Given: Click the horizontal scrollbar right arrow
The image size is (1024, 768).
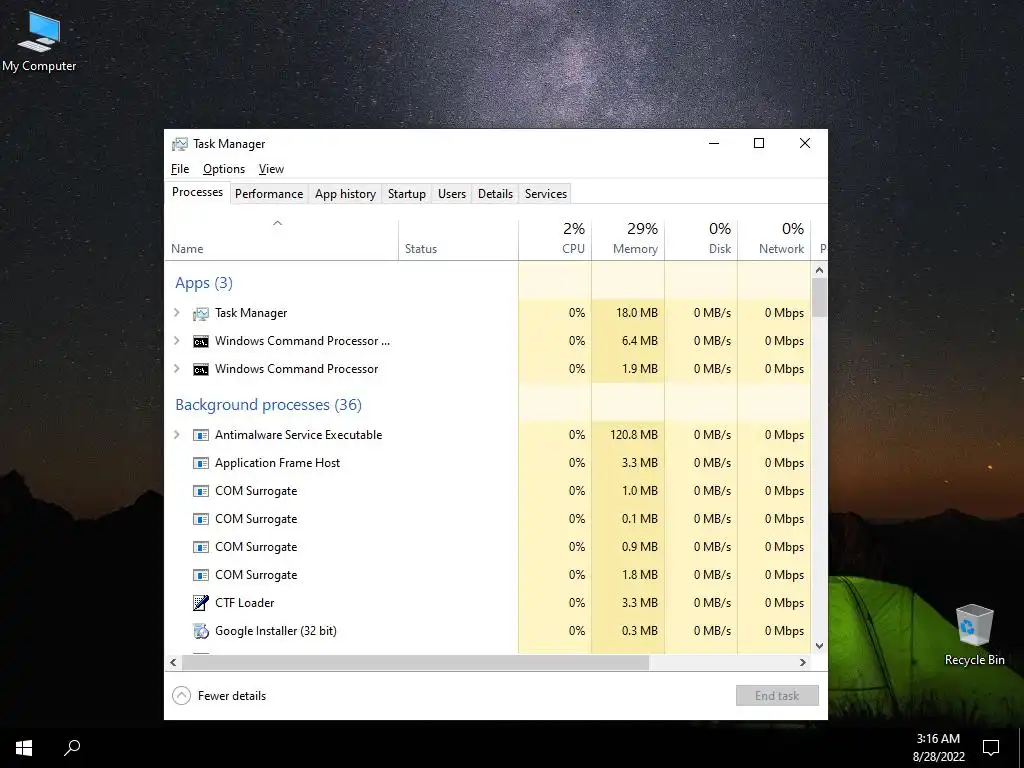Looking at the screenshot, I should pos(803,662).
